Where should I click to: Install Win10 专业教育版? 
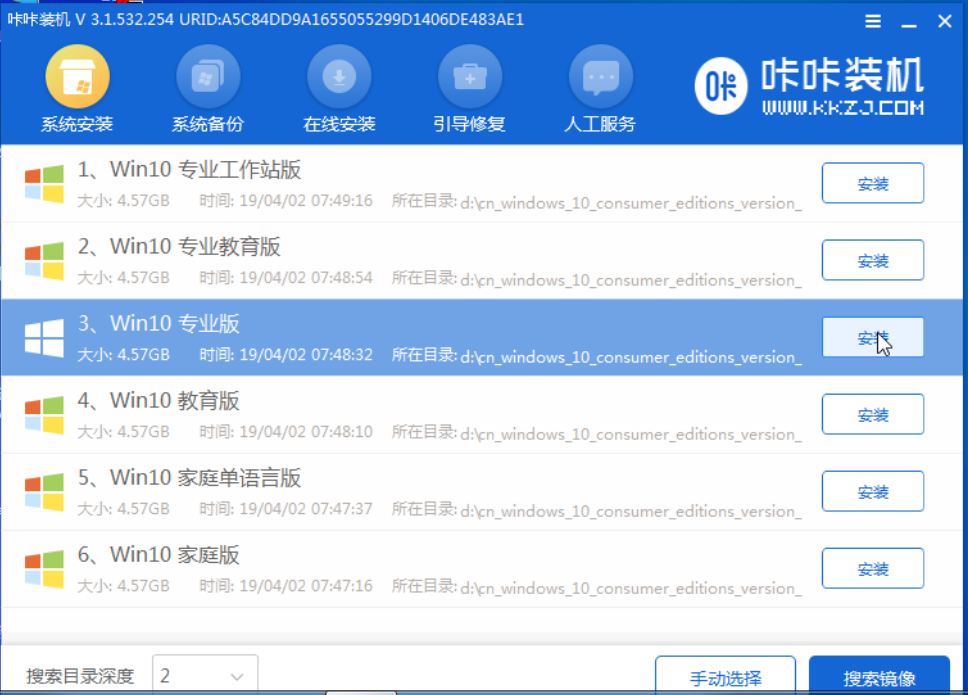[872, 261]
